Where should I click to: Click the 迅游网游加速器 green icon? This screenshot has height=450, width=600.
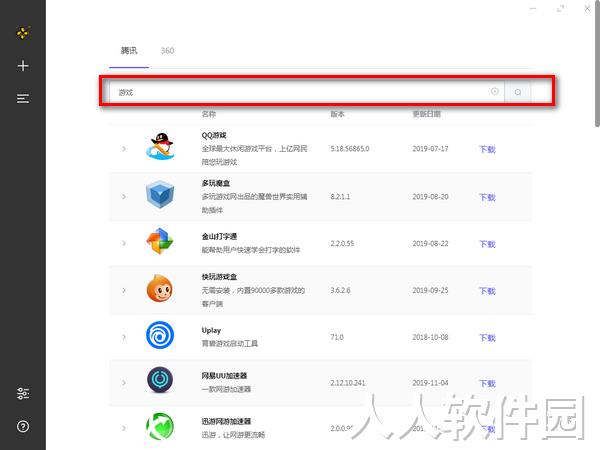click(160, 426)
